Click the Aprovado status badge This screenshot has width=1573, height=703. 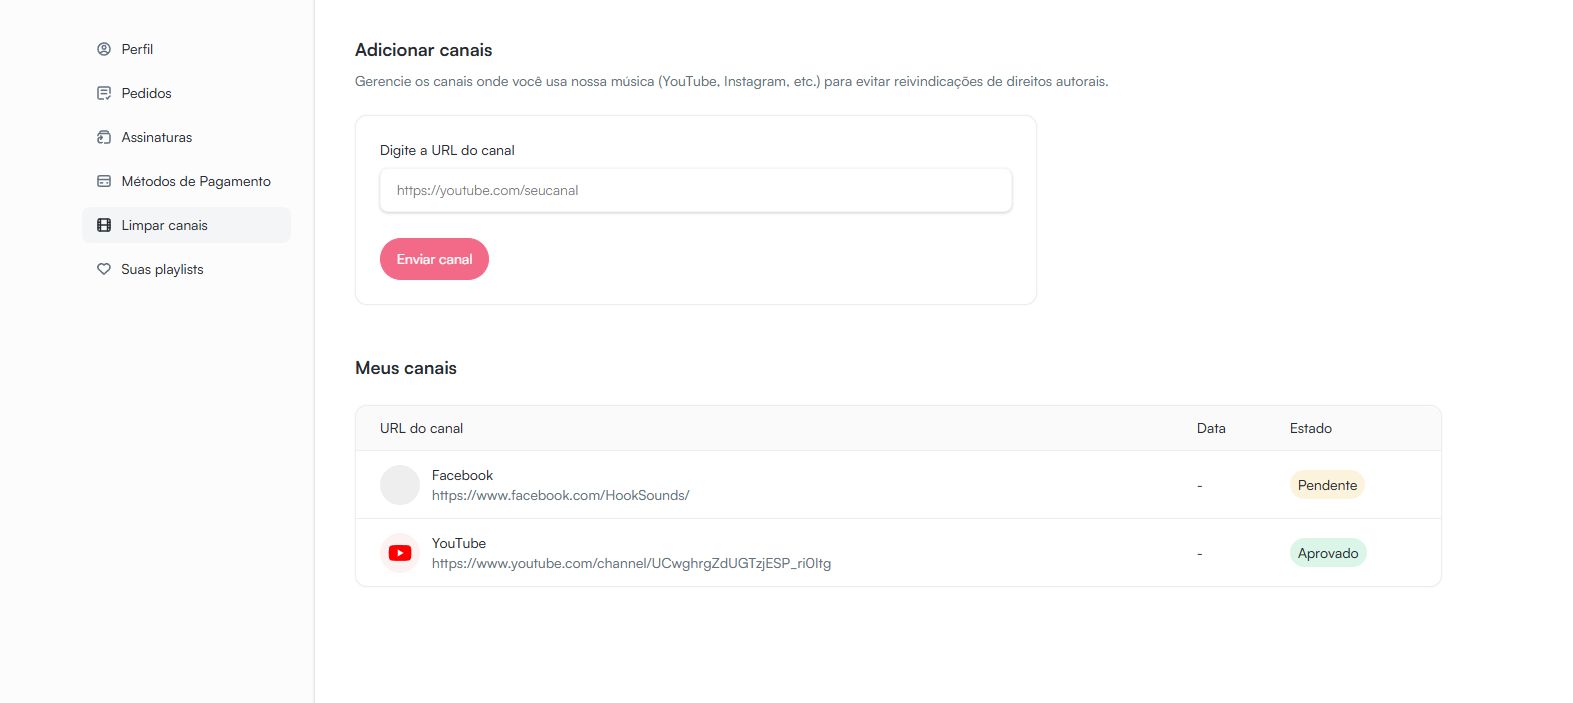coord(1328,553)
